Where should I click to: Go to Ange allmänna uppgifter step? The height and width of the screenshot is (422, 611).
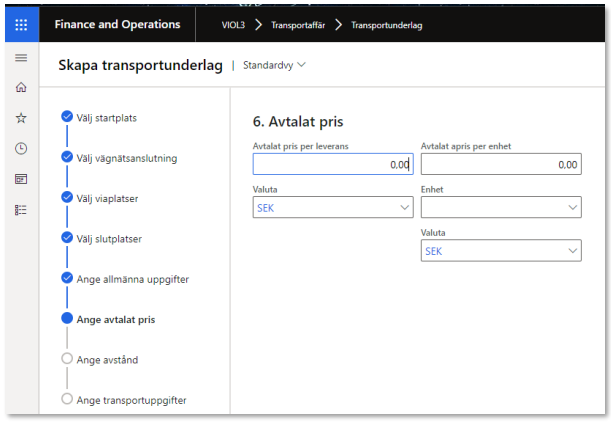coord(130,278)
